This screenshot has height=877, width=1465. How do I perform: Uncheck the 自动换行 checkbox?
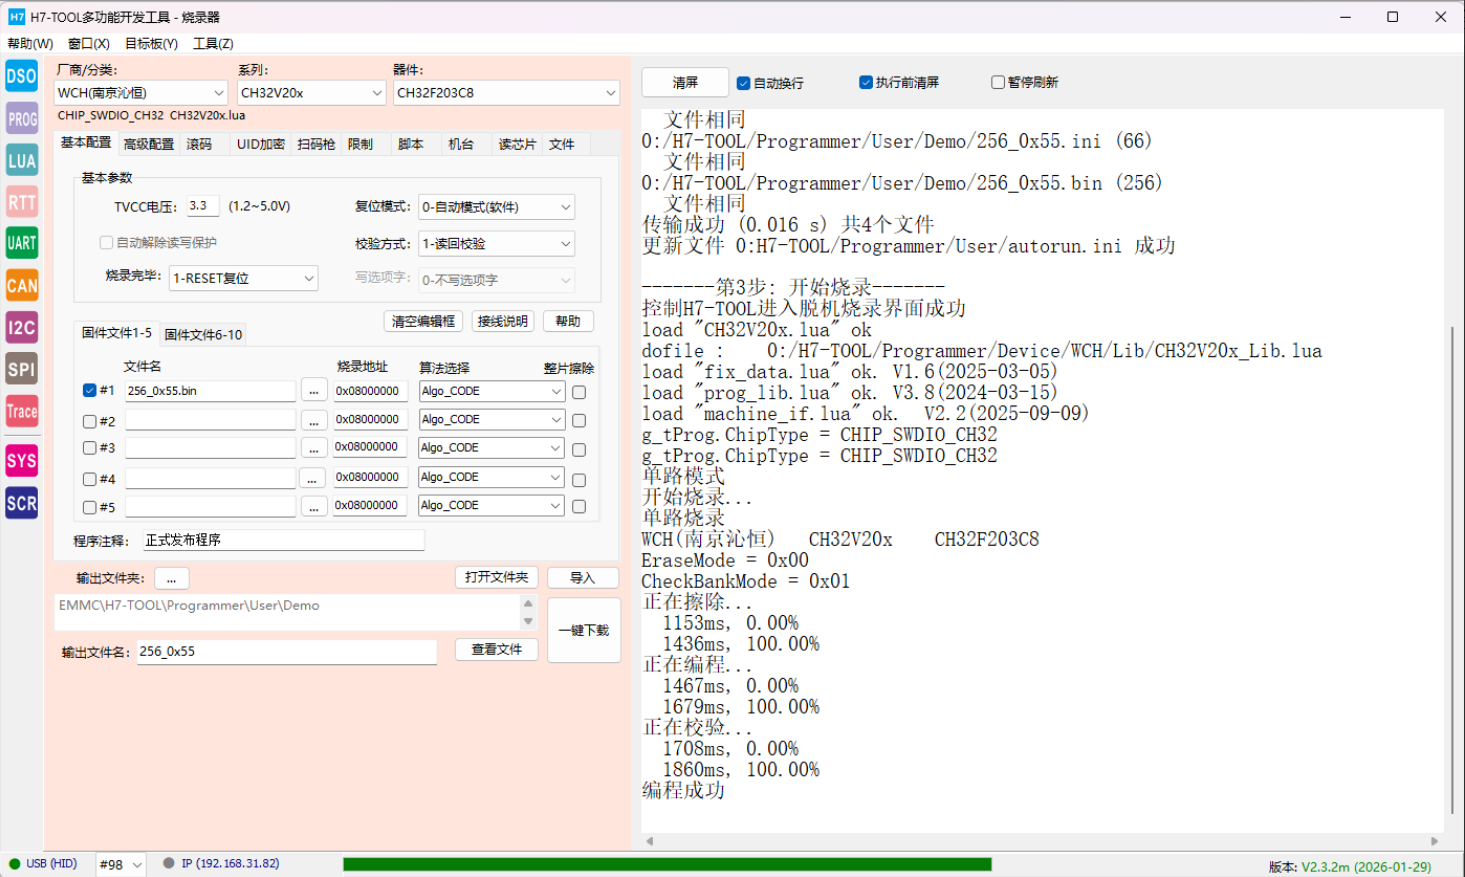click(x=743, y=83)
